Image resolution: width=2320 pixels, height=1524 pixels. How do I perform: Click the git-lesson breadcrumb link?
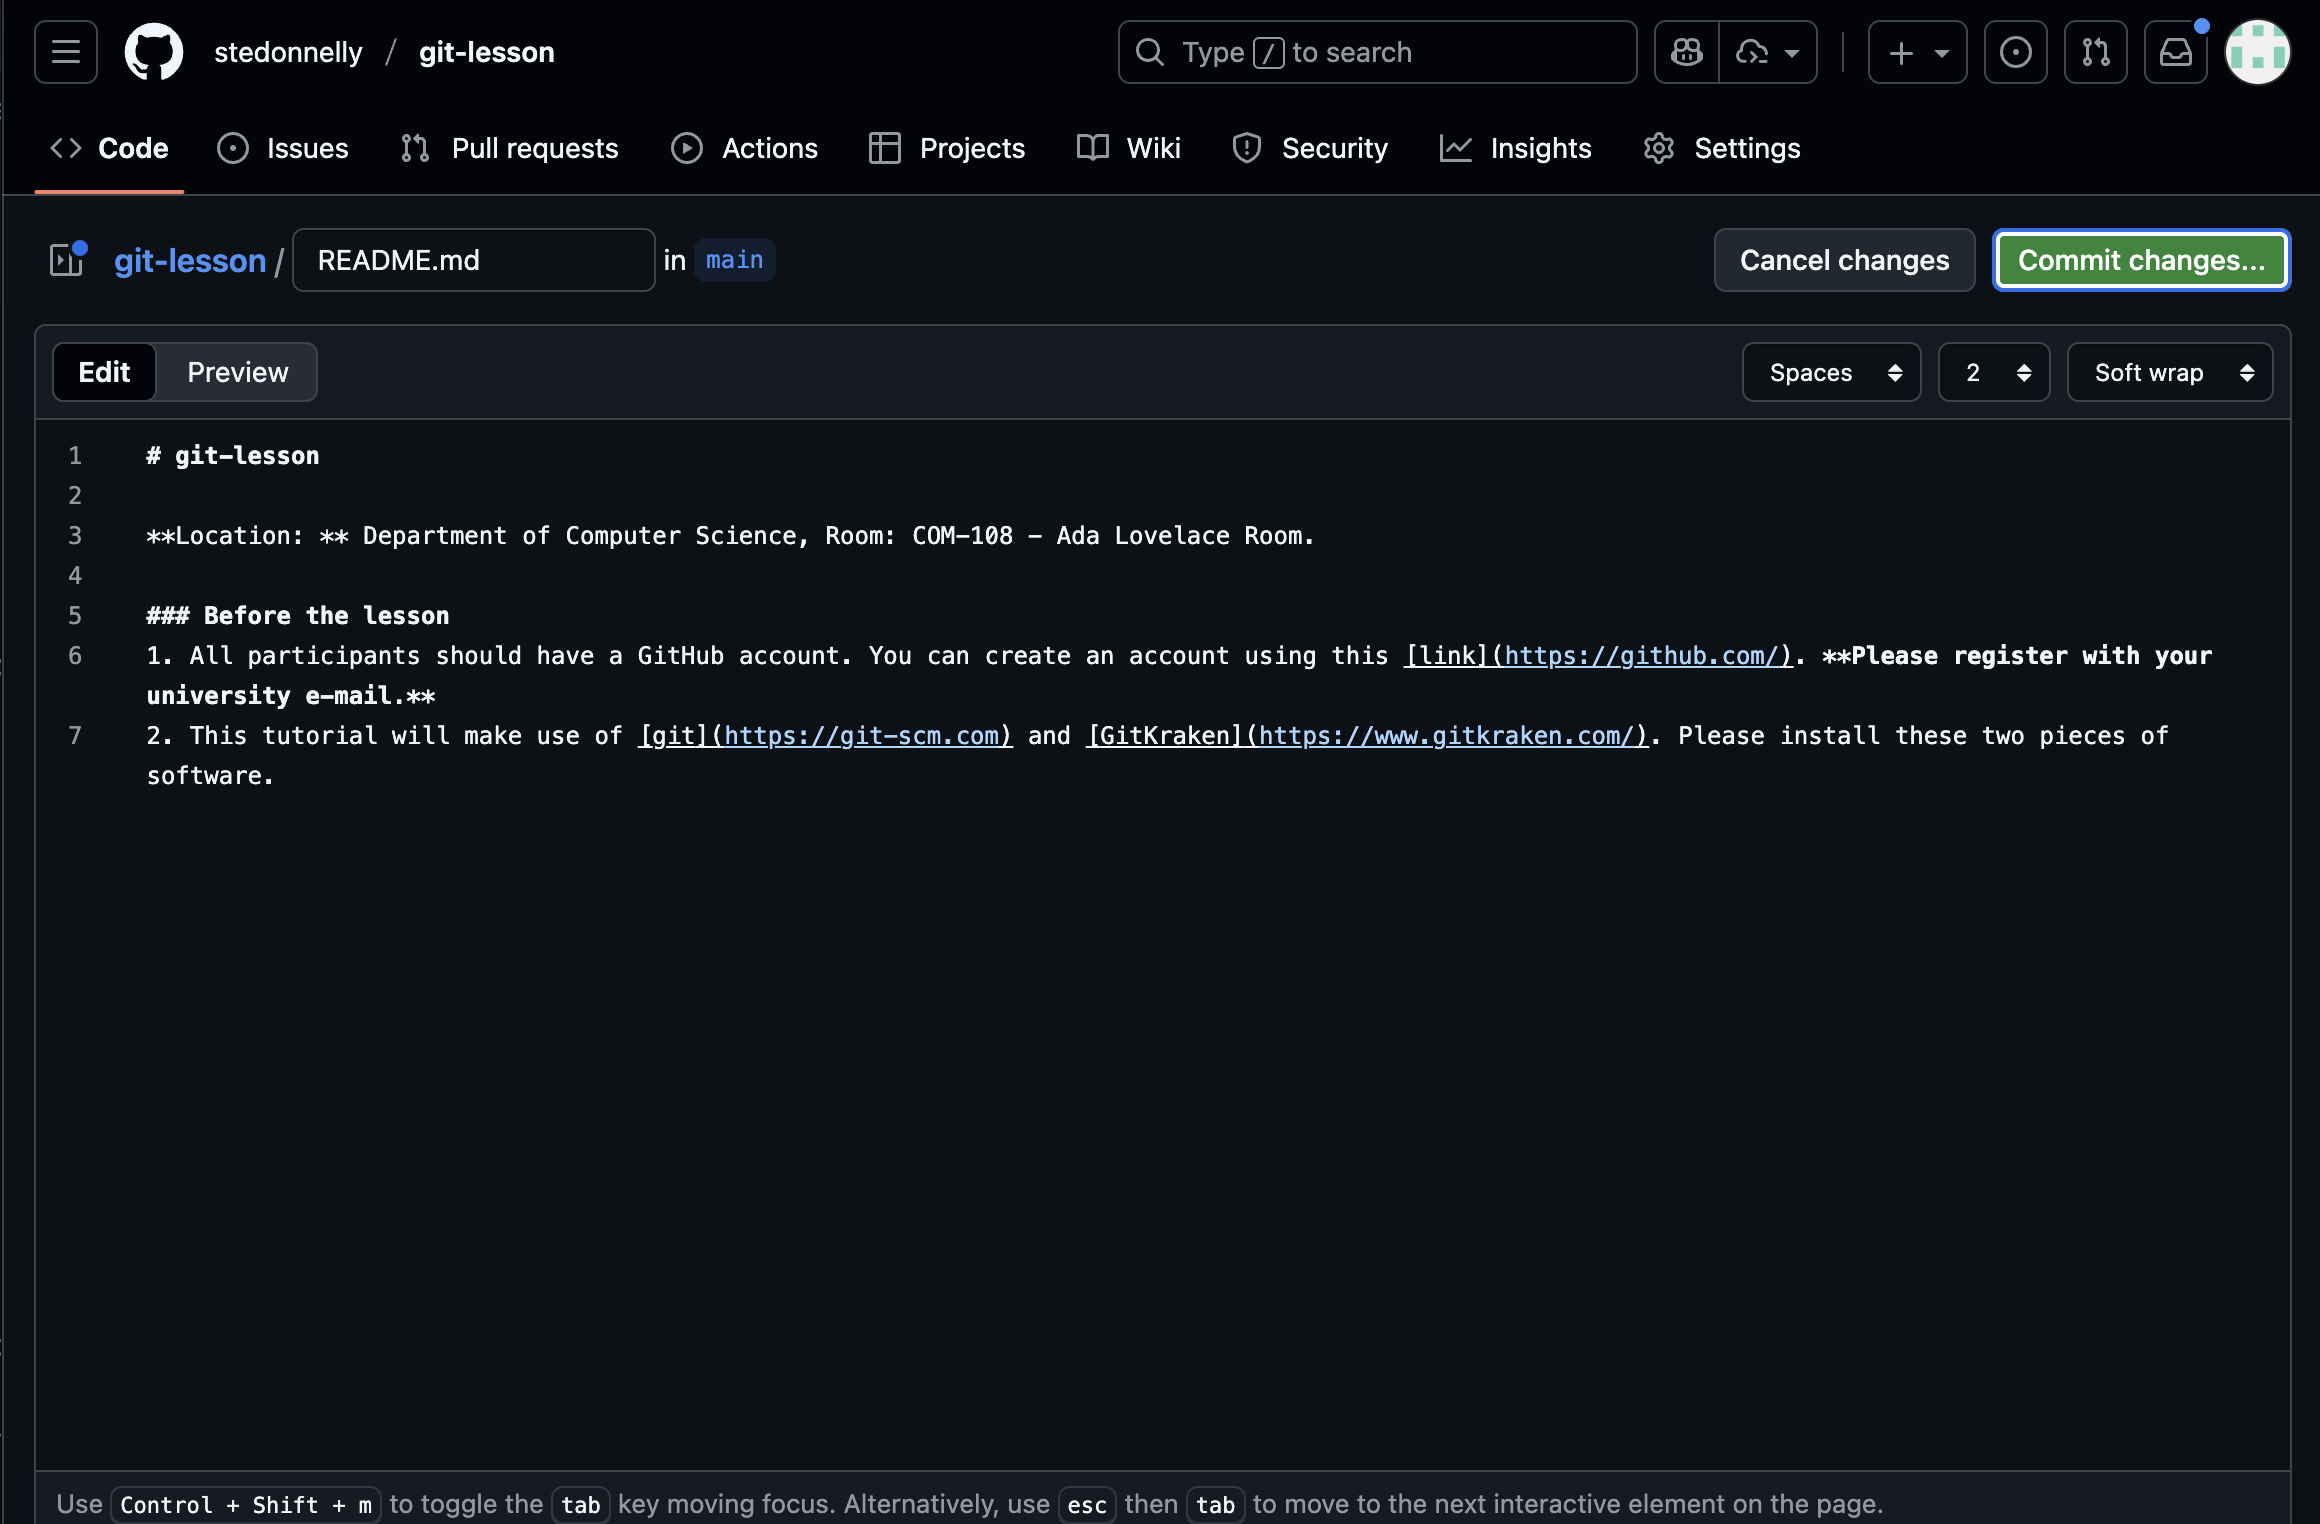[x=190, y=260]
